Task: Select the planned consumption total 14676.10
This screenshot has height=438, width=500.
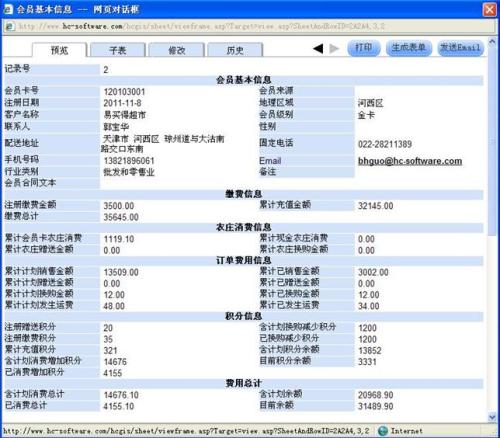Action: coord(121,395)
